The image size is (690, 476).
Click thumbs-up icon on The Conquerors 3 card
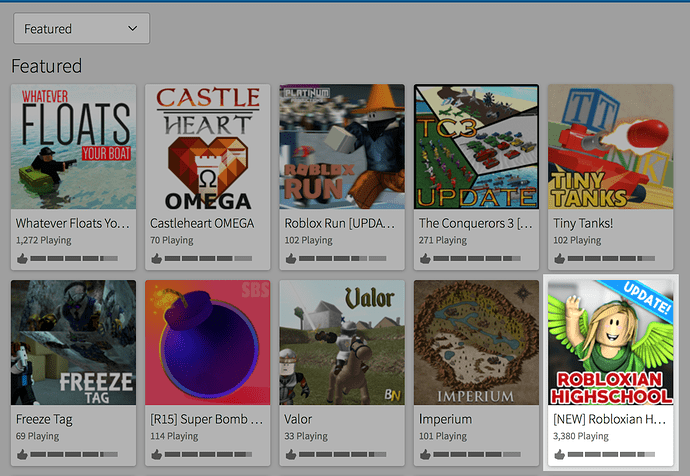click(x=425, y=258)
